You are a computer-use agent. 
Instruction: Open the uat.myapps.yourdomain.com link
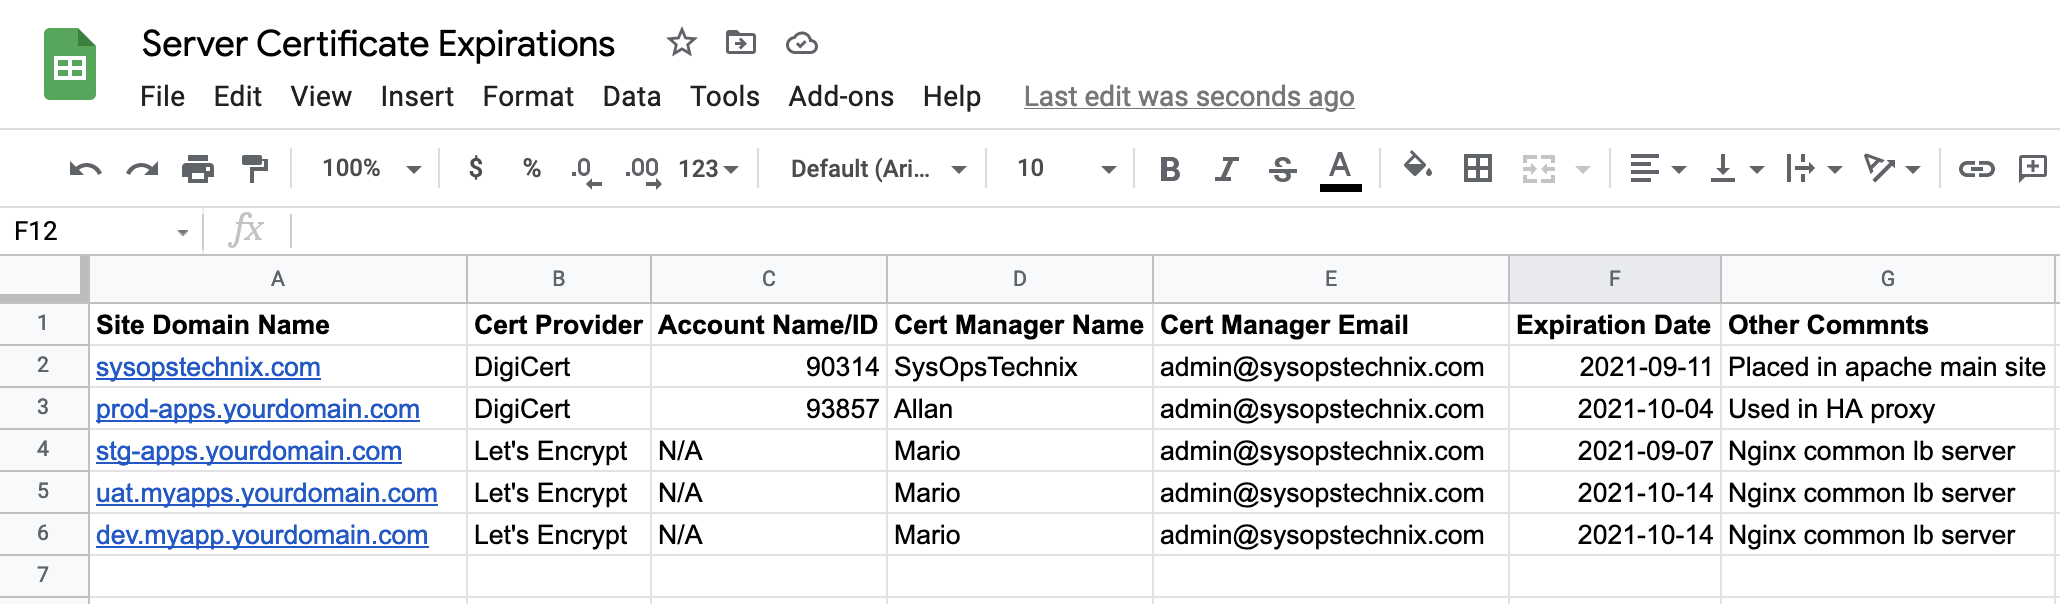tap(267, 493)
